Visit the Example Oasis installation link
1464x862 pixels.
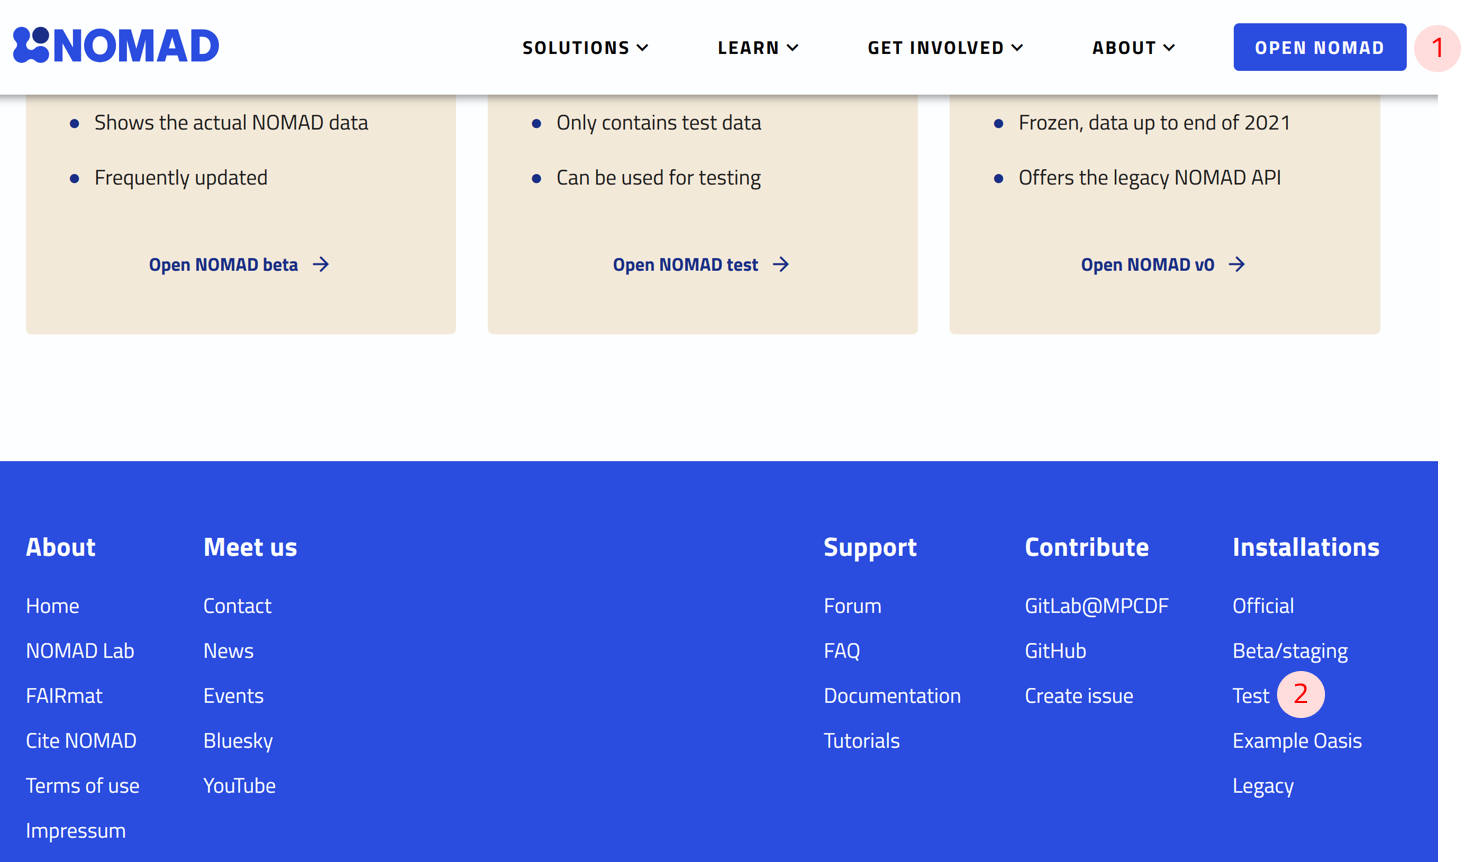1296,741
